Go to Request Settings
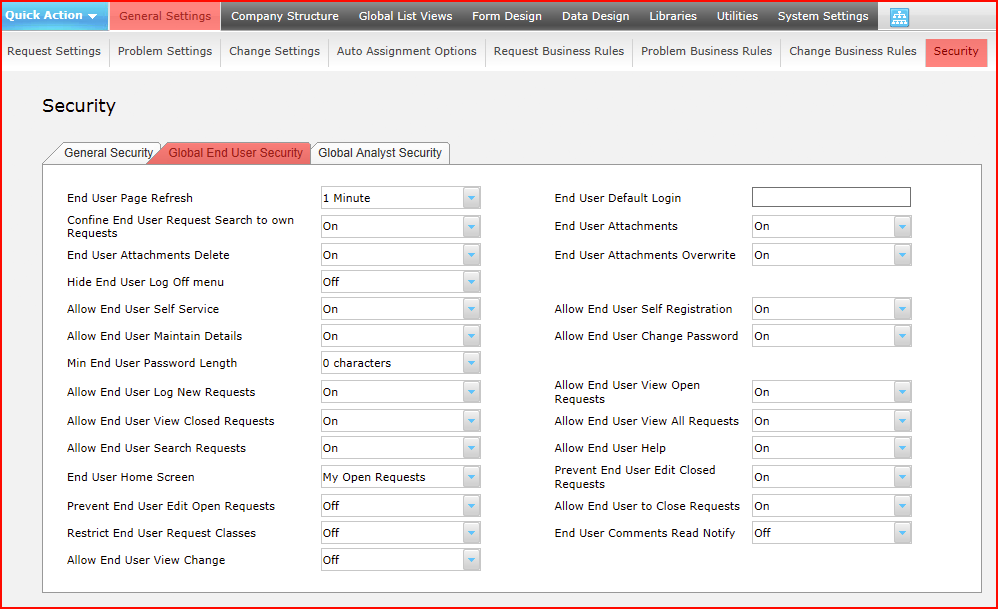The height and width of the screenshot is (609, 998). pyautogui.click(x=54, y=52)
